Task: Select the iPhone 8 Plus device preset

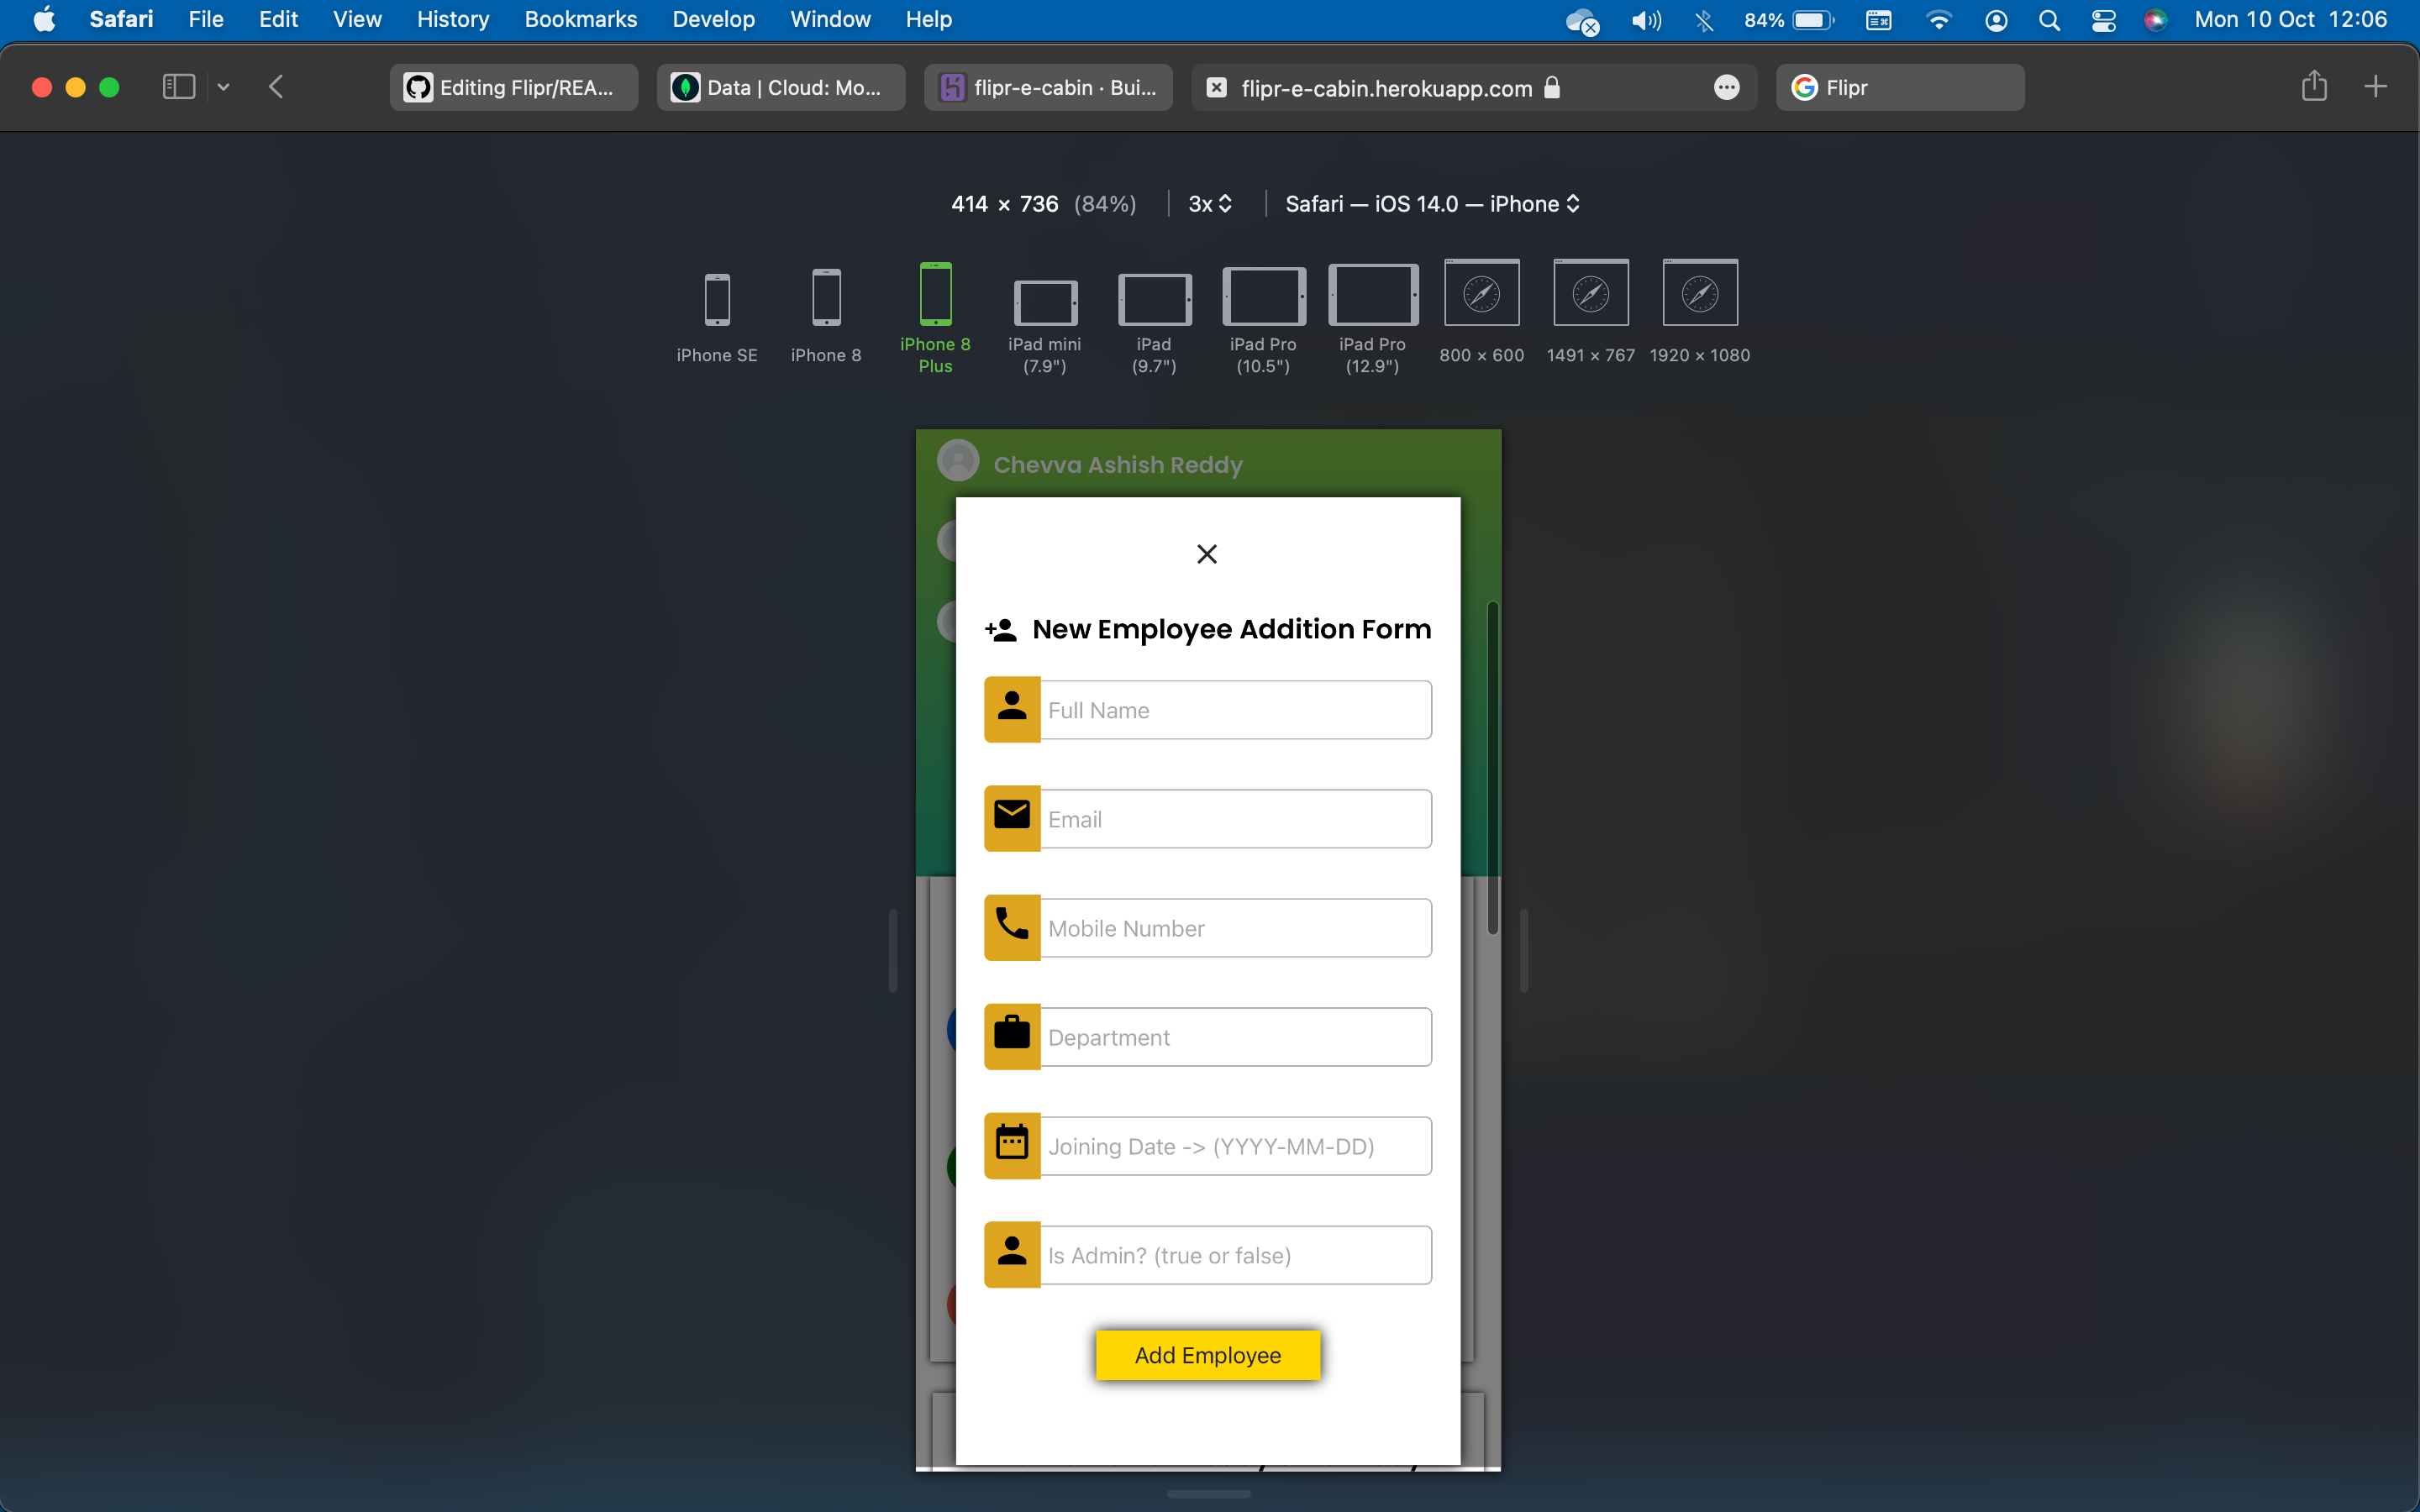Action: [x=935, y=318]
